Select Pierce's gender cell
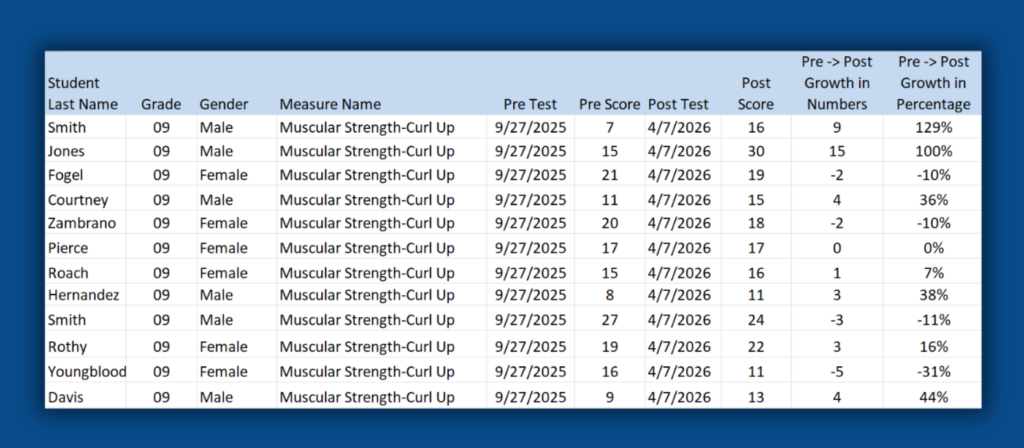 223,248
